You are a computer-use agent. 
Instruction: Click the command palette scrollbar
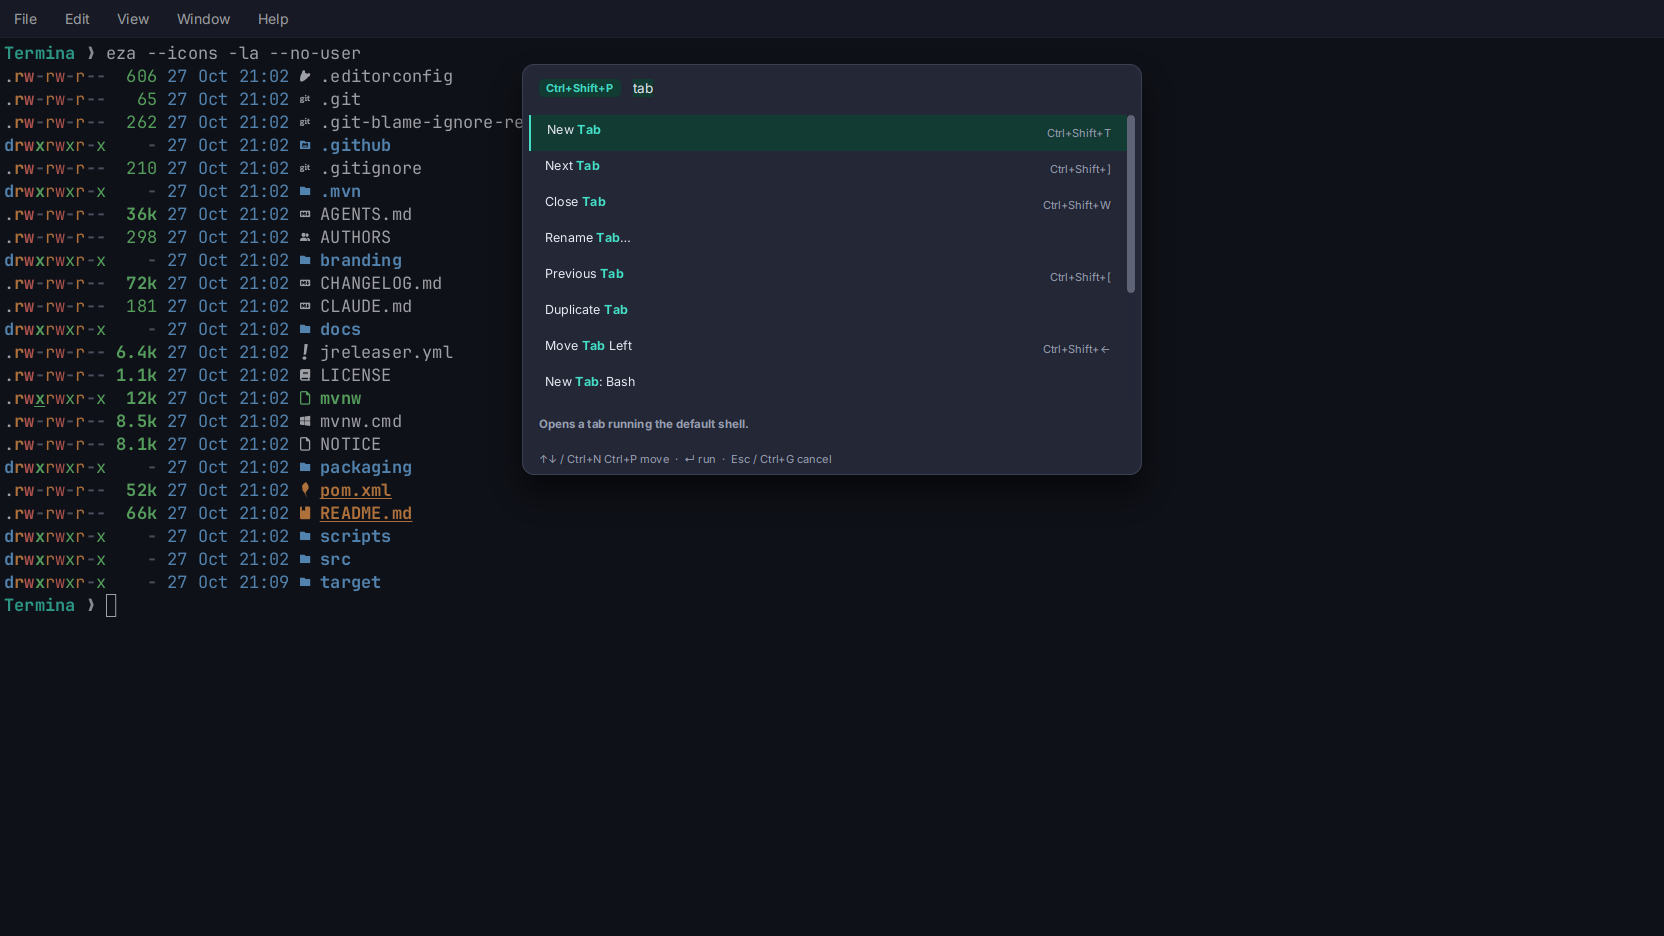pyautogui.click(x=1131, y=204)
